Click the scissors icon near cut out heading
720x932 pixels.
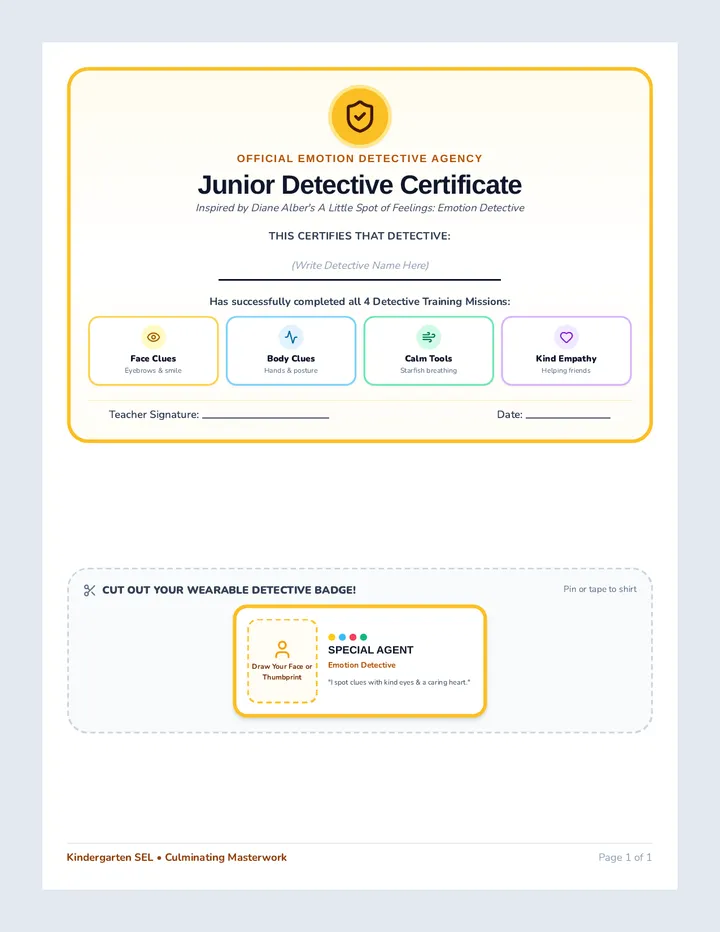[x=90, y=590]
